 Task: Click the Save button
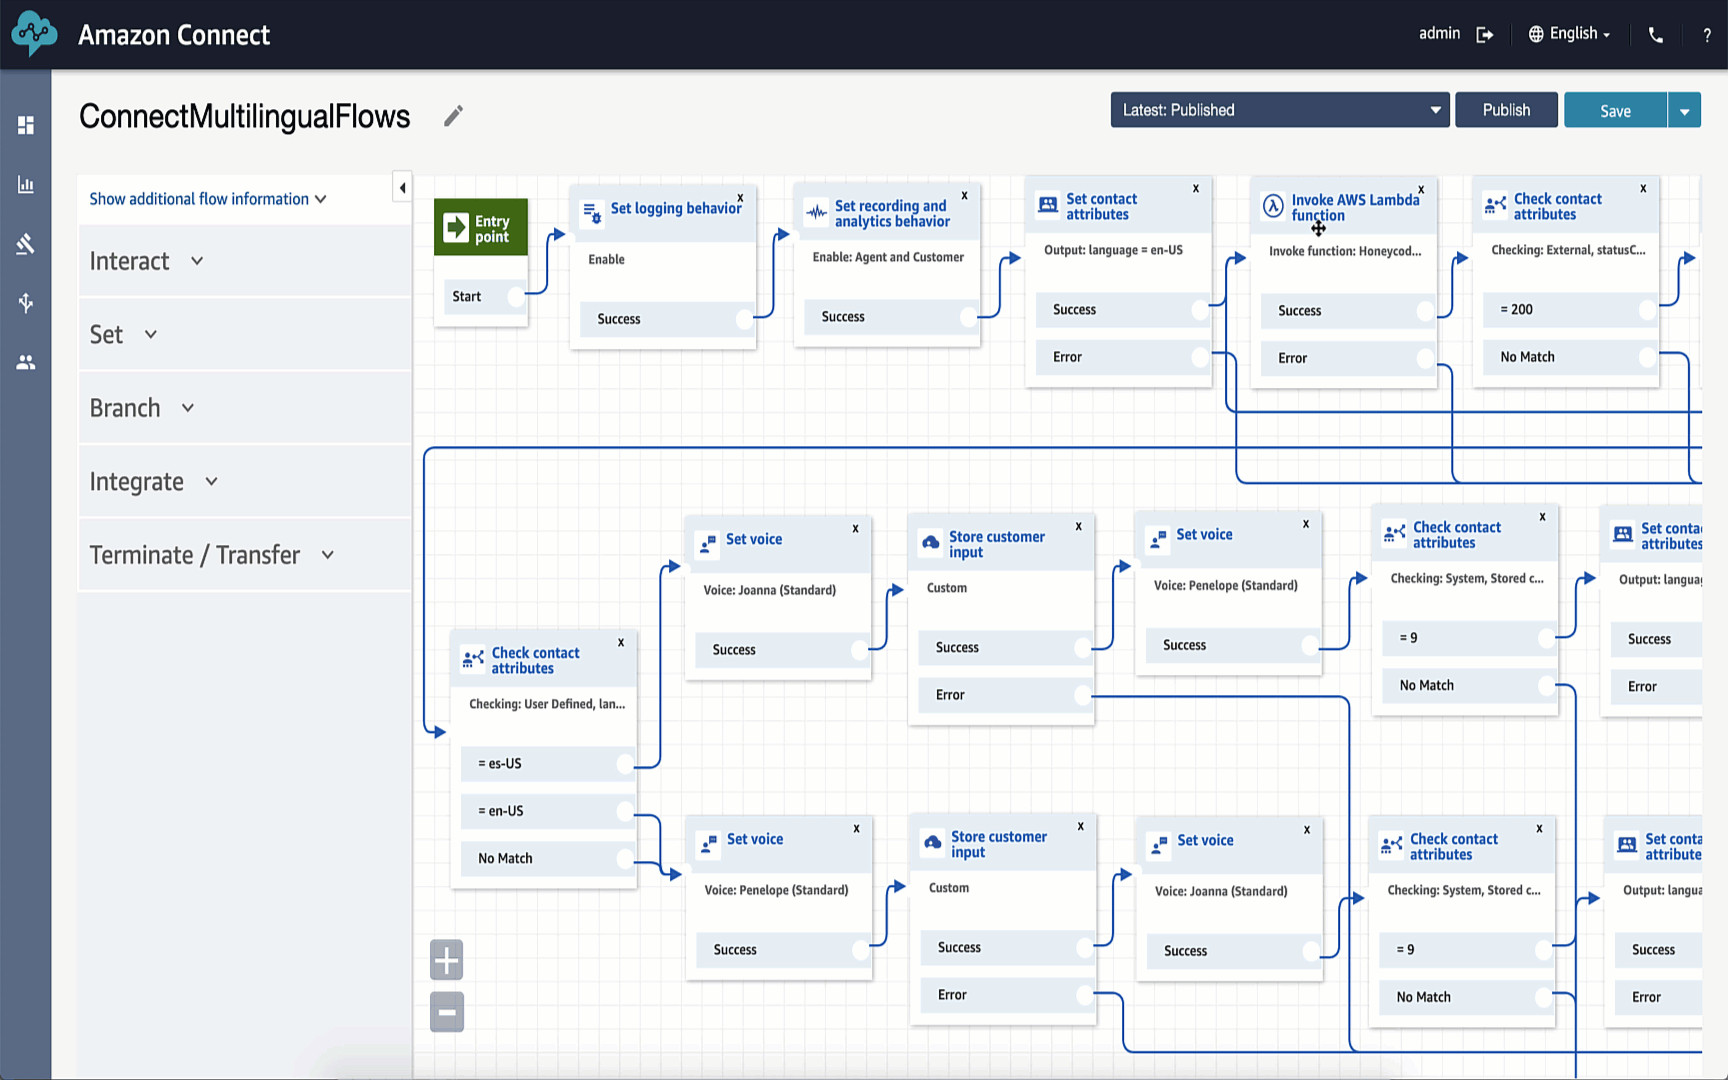point(1615,111)
